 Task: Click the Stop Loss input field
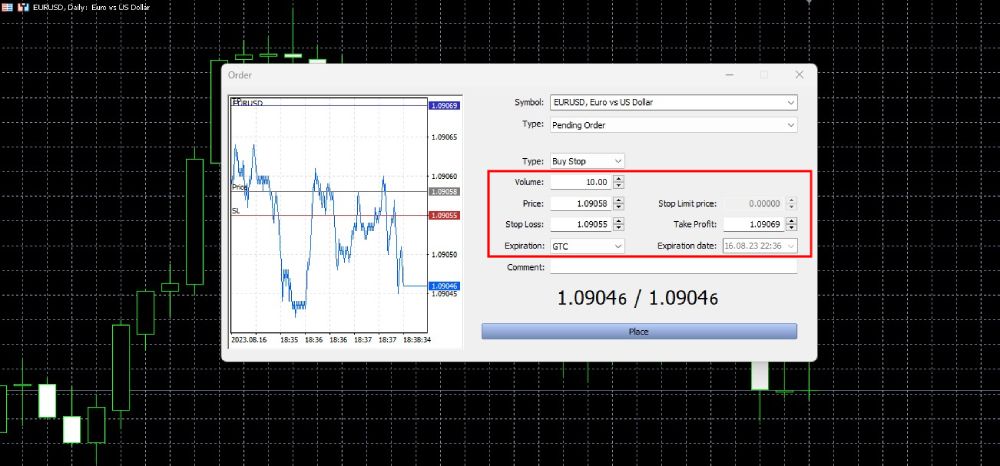click(x=580, y=224)
